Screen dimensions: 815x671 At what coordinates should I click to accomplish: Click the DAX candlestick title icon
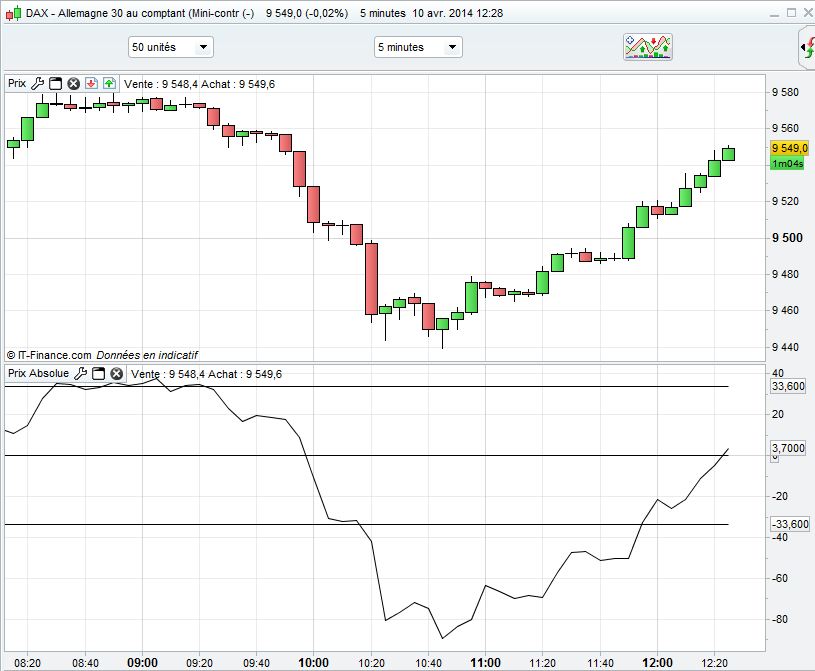tap(14, 13)
